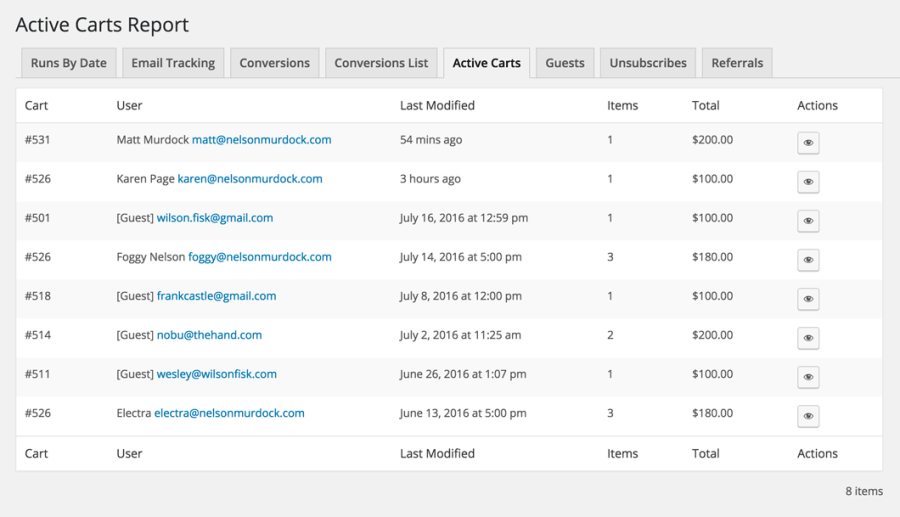The image size is (900, 517).
Task: View Foggy Nelson's cart using eye button
Action: click(808, 260)
